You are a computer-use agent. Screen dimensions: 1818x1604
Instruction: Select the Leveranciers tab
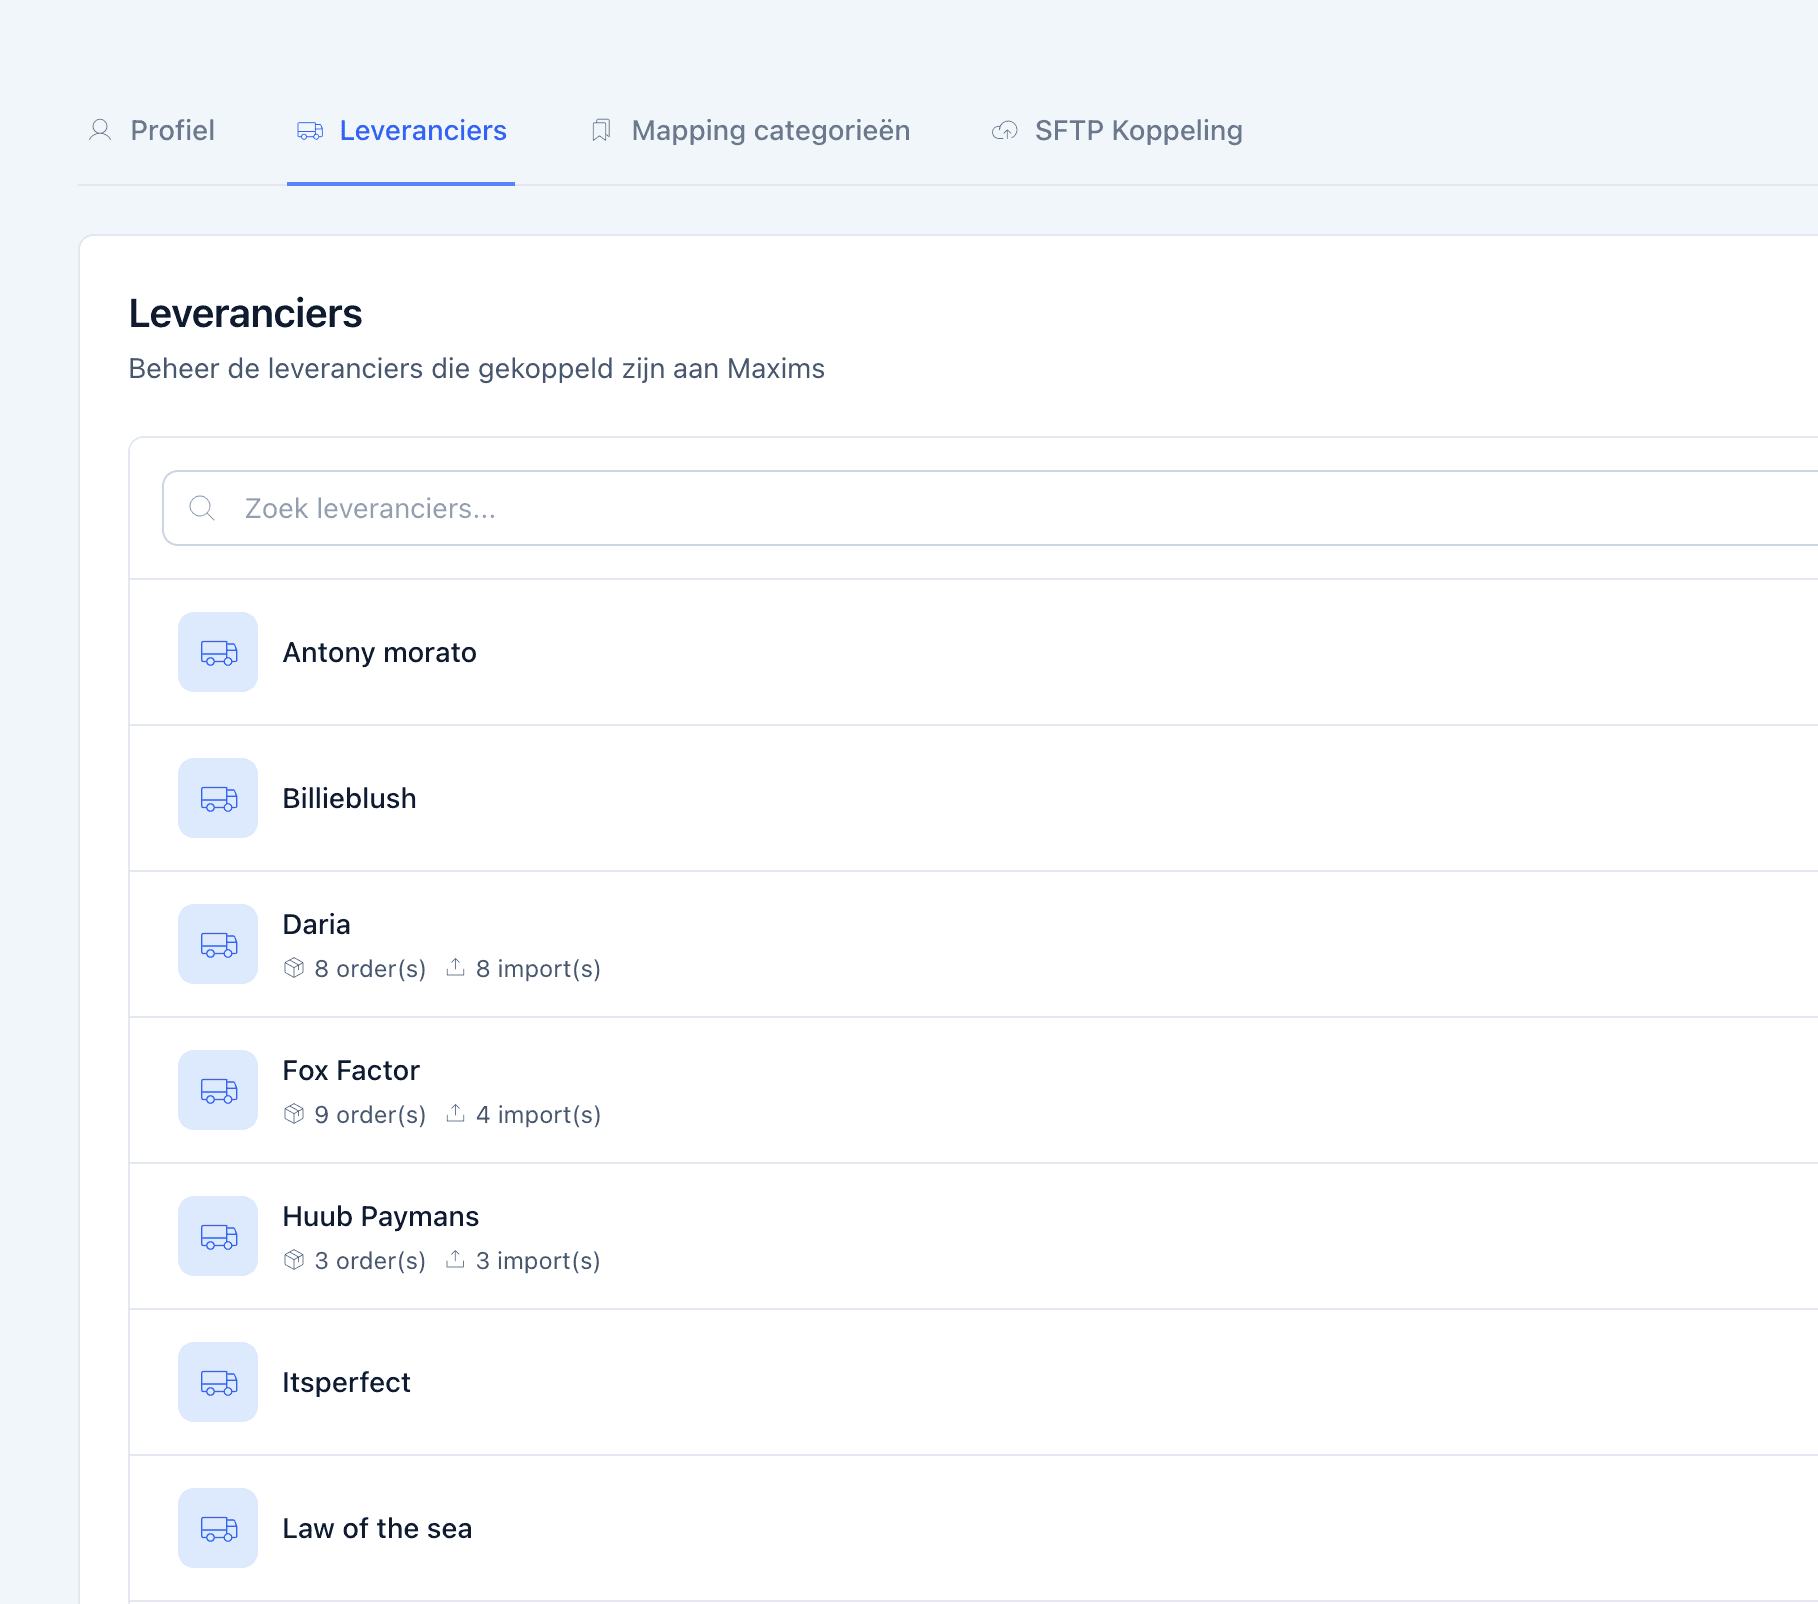click(422, 130)
